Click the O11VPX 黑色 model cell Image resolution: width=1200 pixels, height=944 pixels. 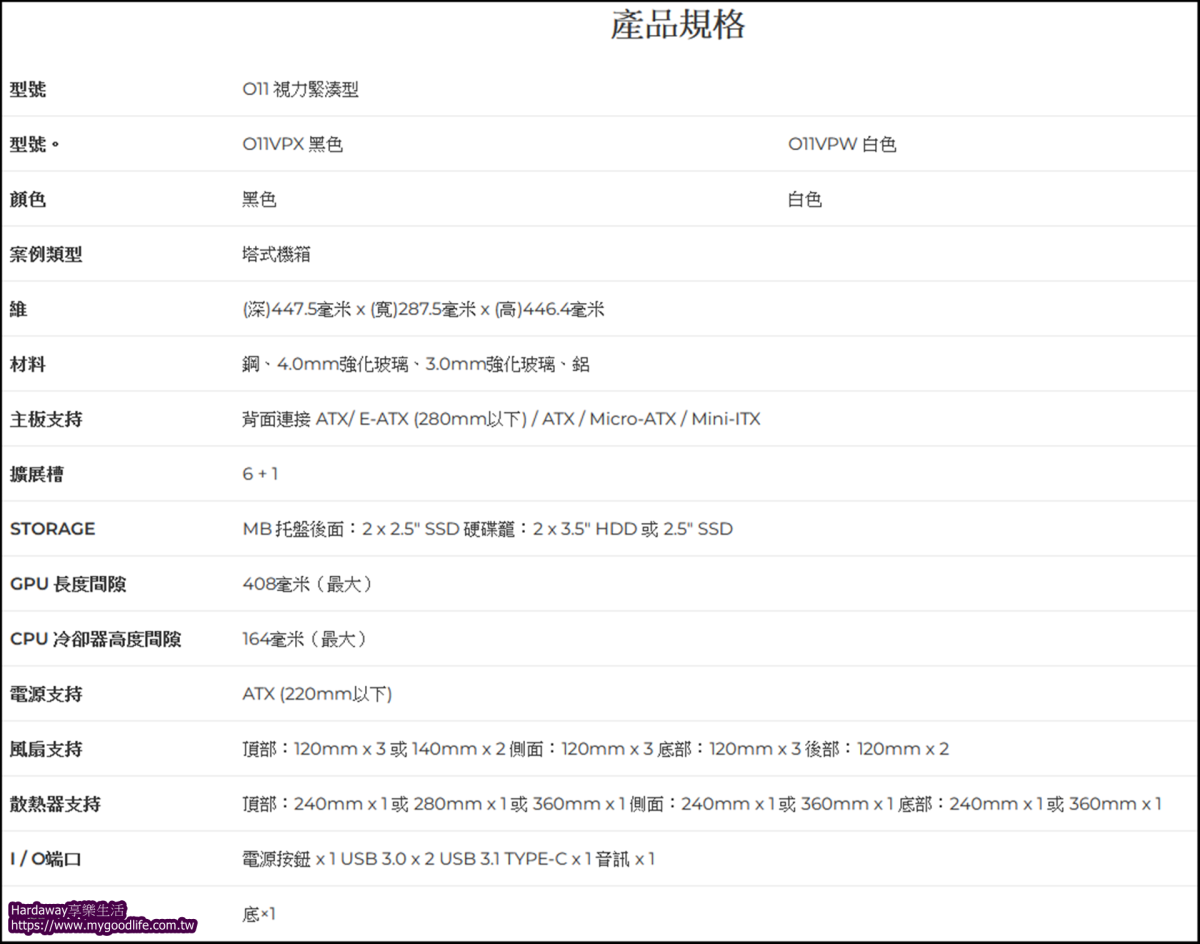tap(293, 145)
